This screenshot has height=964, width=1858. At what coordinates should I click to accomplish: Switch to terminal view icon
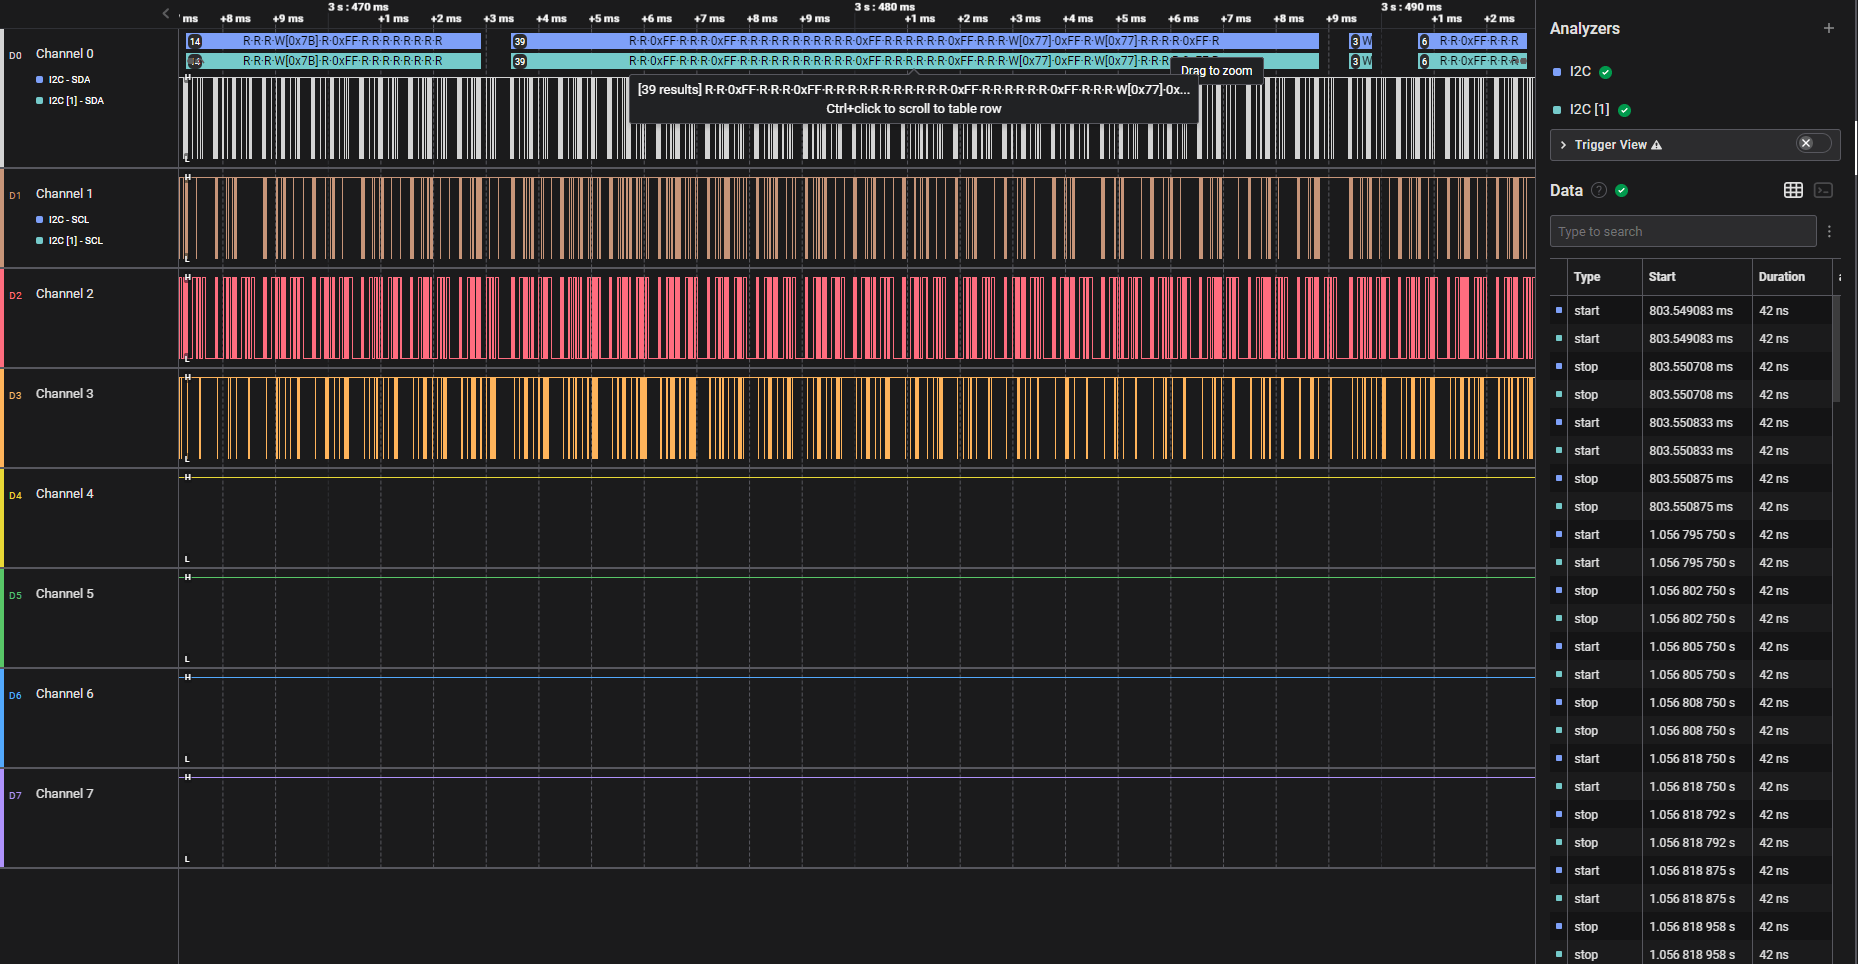[1823, 190]
